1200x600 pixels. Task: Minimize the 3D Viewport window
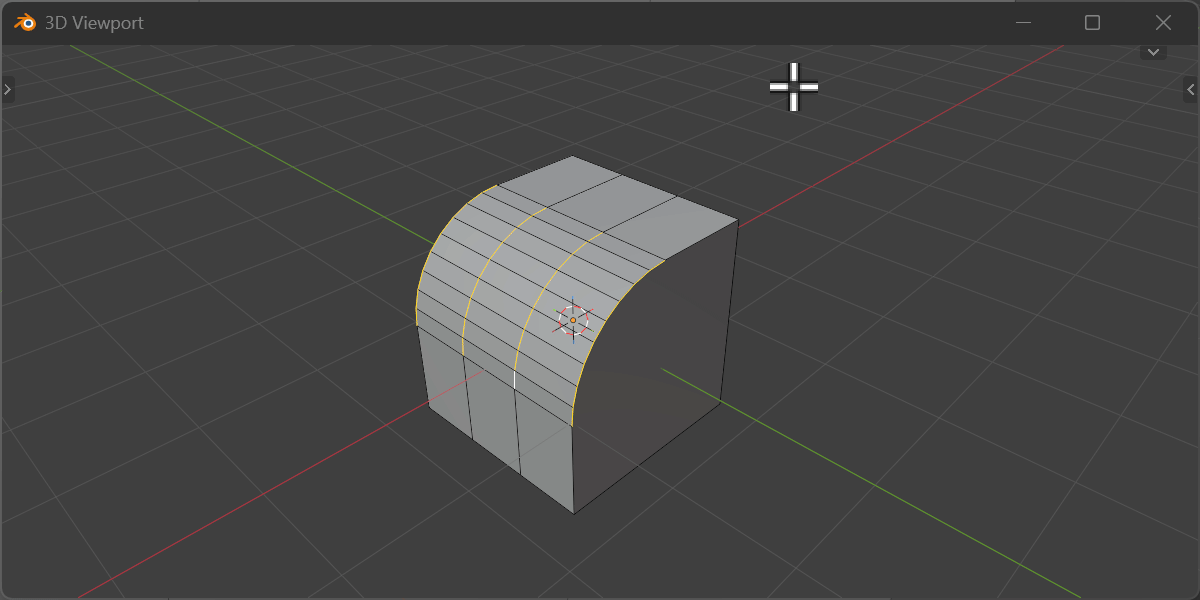point(1023,22)
